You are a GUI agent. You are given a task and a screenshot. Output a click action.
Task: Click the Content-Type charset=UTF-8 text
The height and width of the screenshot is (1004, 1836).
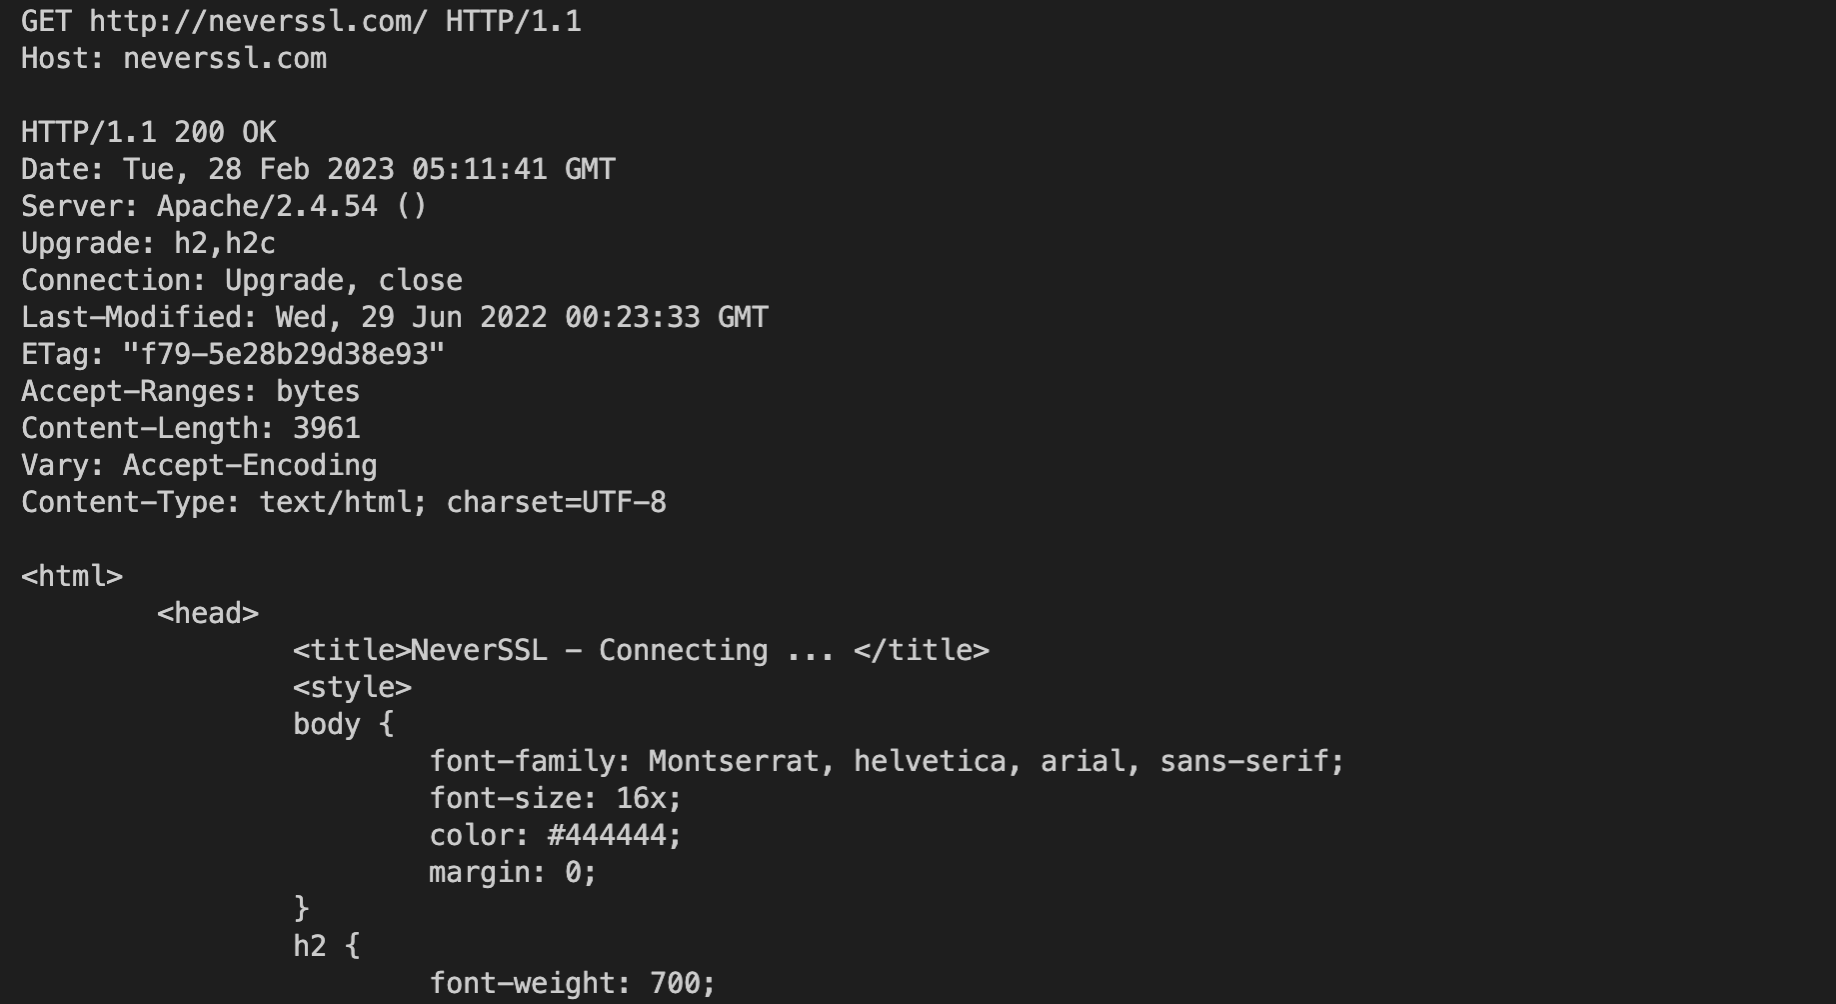556,502
